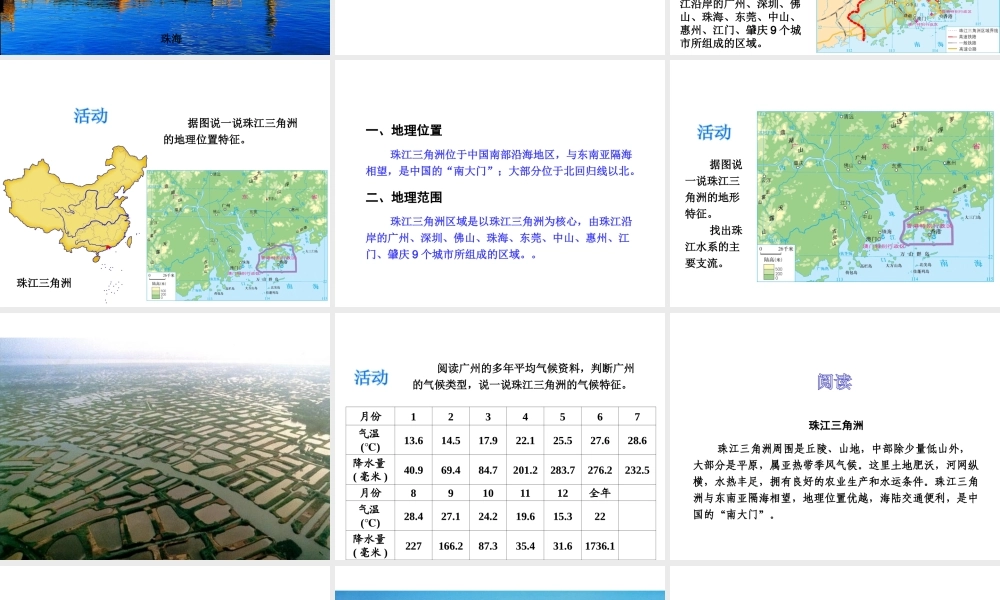Click the purple Hong Kong boundary box on the large map
The image size is (1000, 600).
(x=929, y=227)
